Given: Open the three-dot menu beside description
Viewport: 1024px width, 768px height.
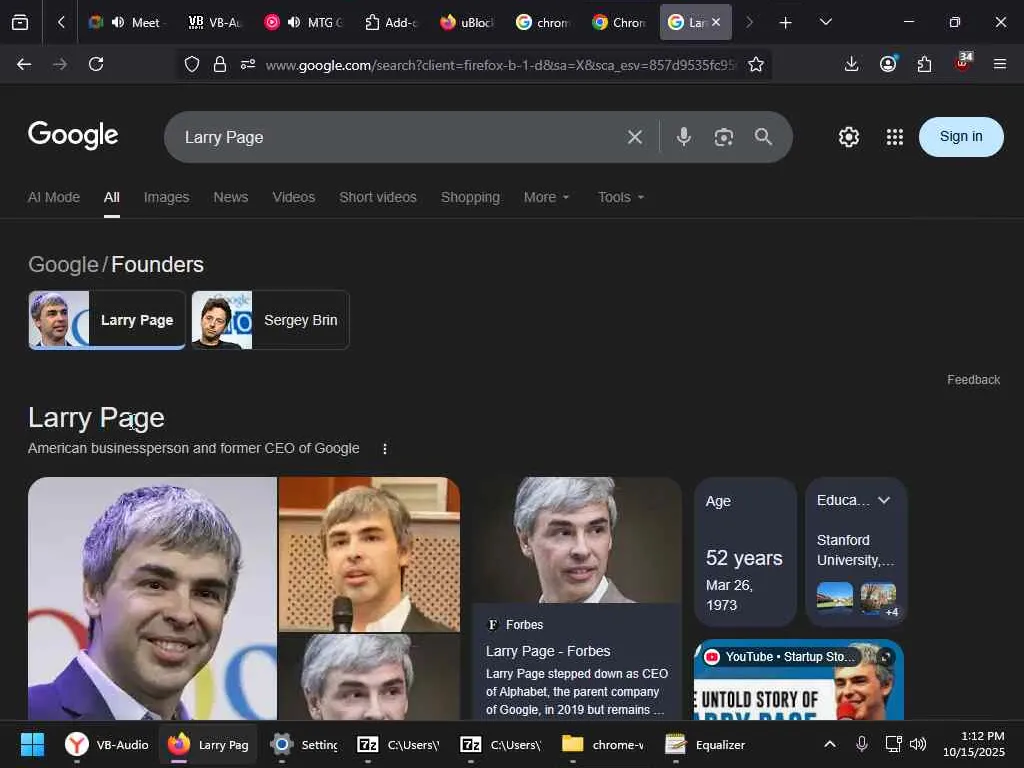Looking at the screenshot, I should [385, 449].
